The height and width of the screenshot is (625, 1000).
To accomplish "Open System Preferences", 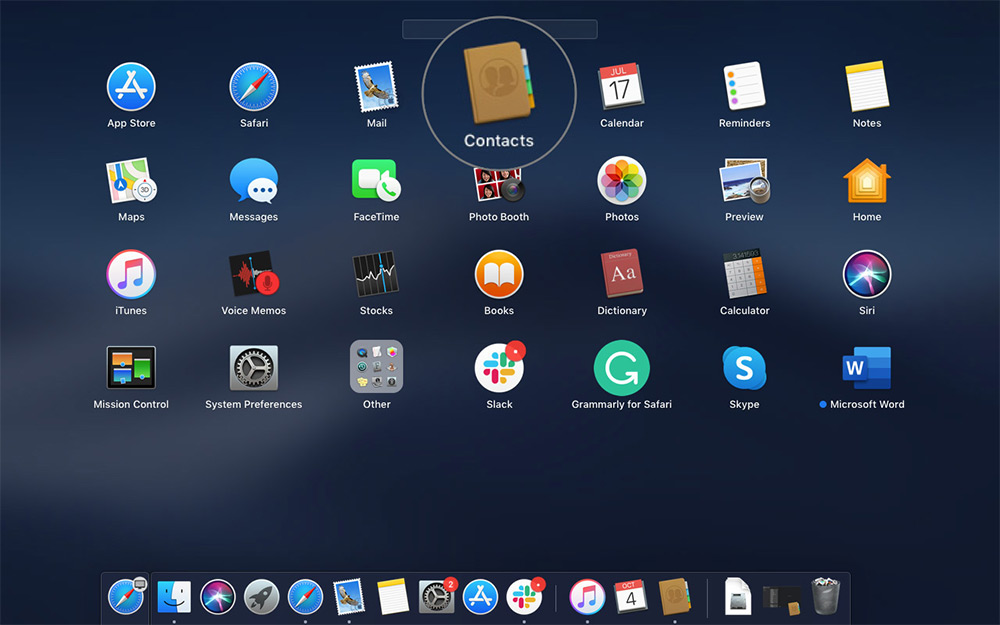I will (253, 367).
